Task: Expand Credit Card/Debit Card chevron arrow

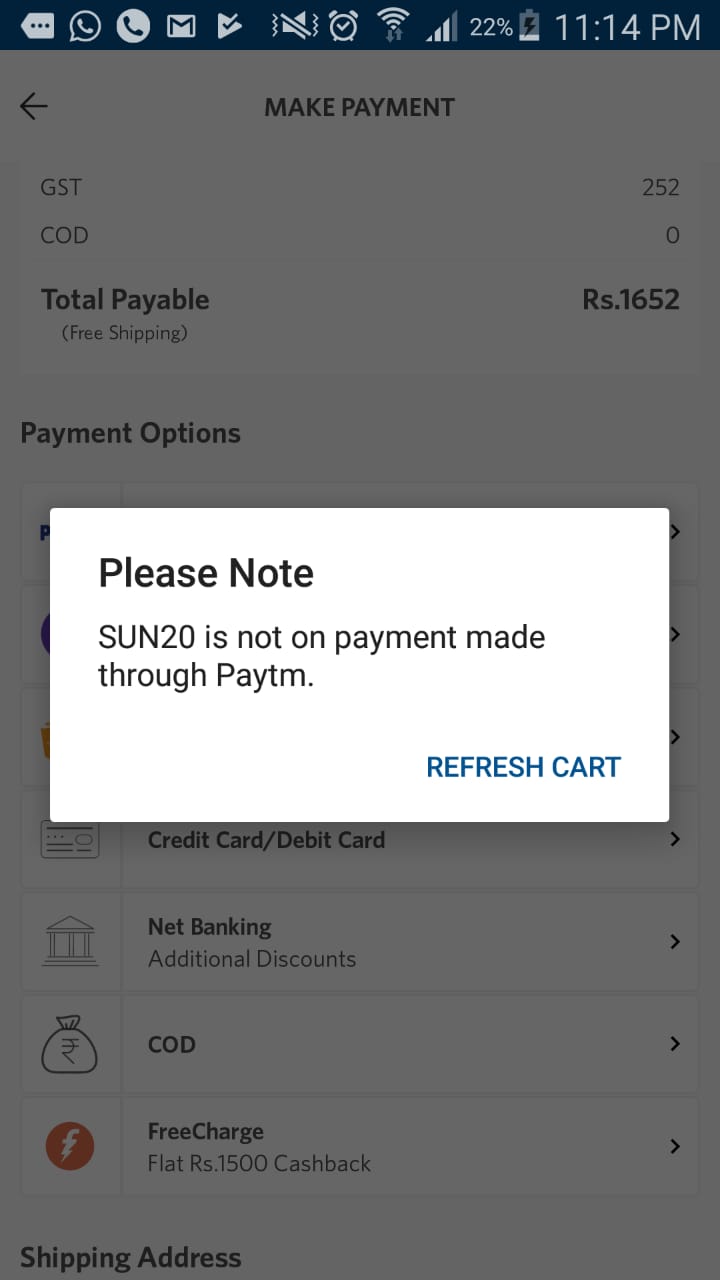Action: click(675, 839)
